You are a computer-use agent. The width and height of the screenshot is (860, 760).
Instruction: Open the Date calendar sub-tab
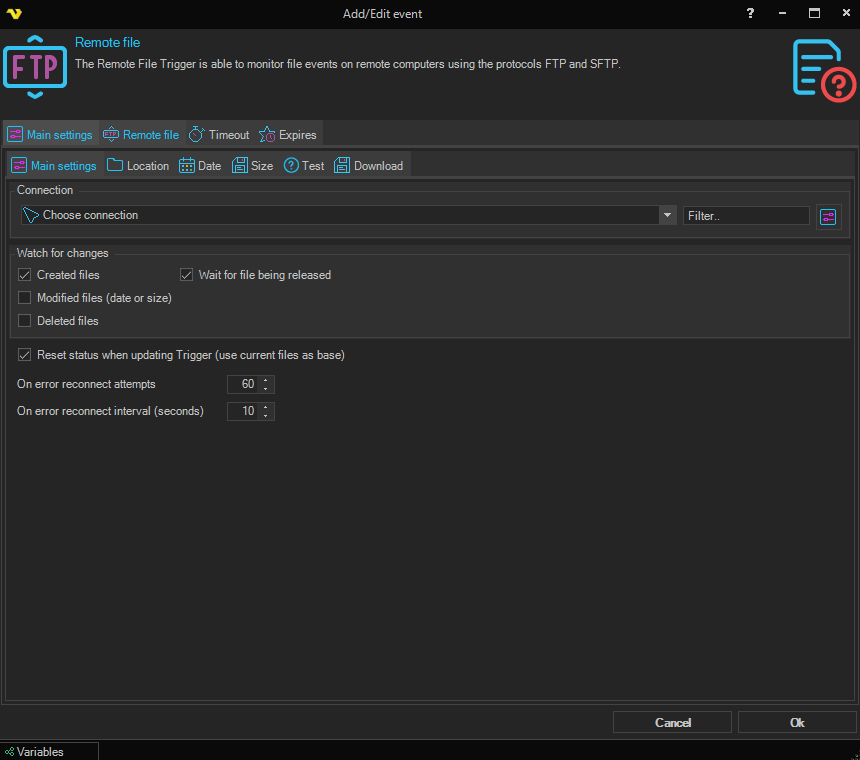click(200, 166)
